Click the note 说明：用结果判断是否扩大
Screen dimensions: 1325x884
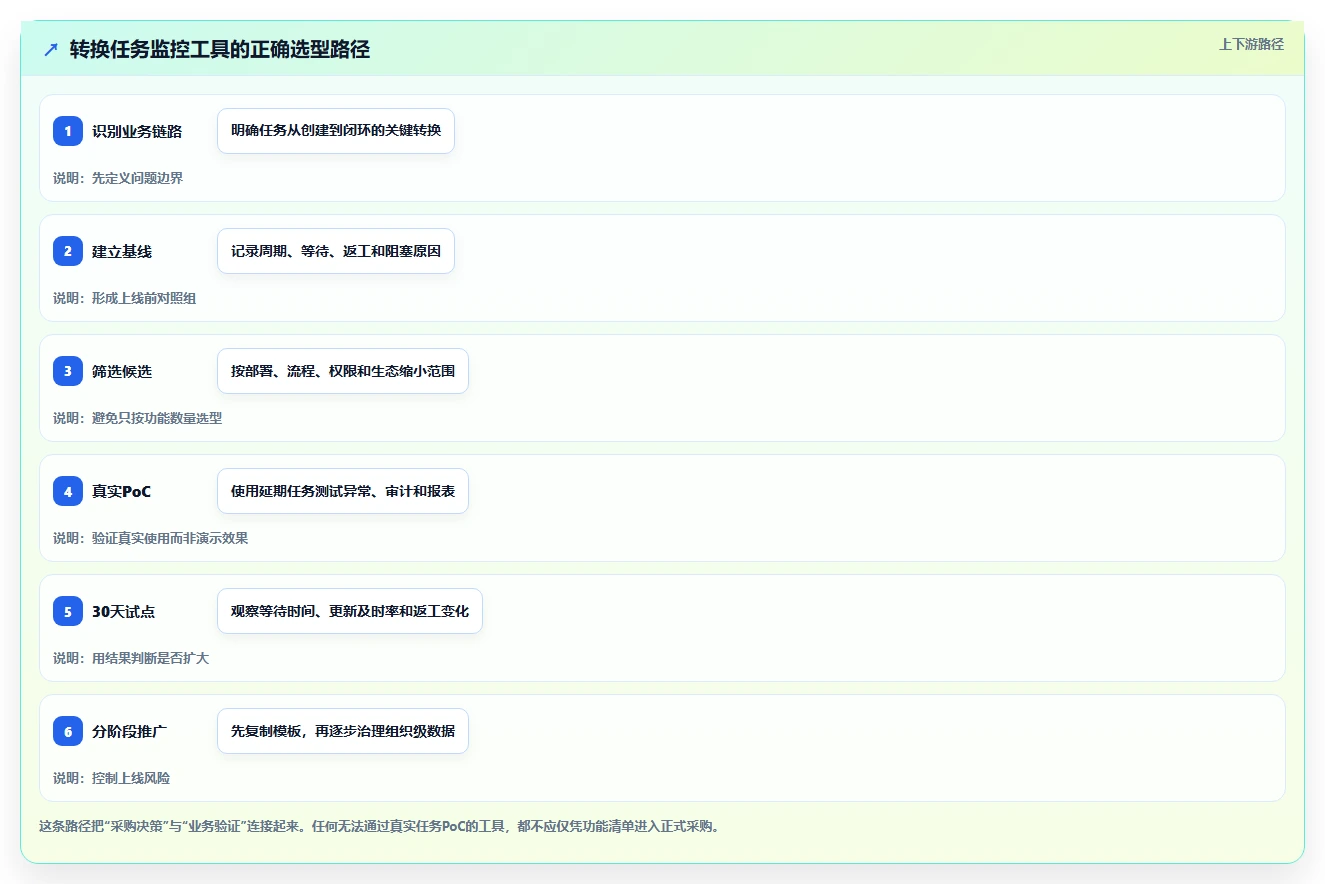(x=131, y=658)
